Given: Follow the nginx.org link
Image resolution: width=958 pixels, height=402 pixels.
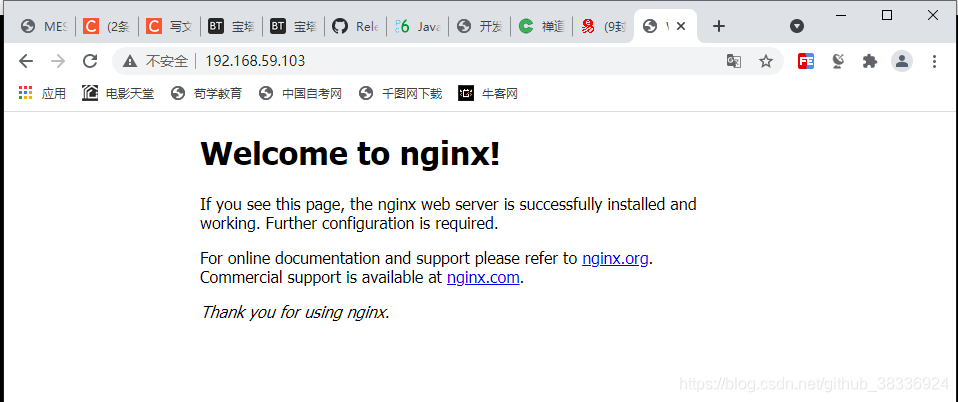Looking at the screenshot, I should (x=615, y=258).
